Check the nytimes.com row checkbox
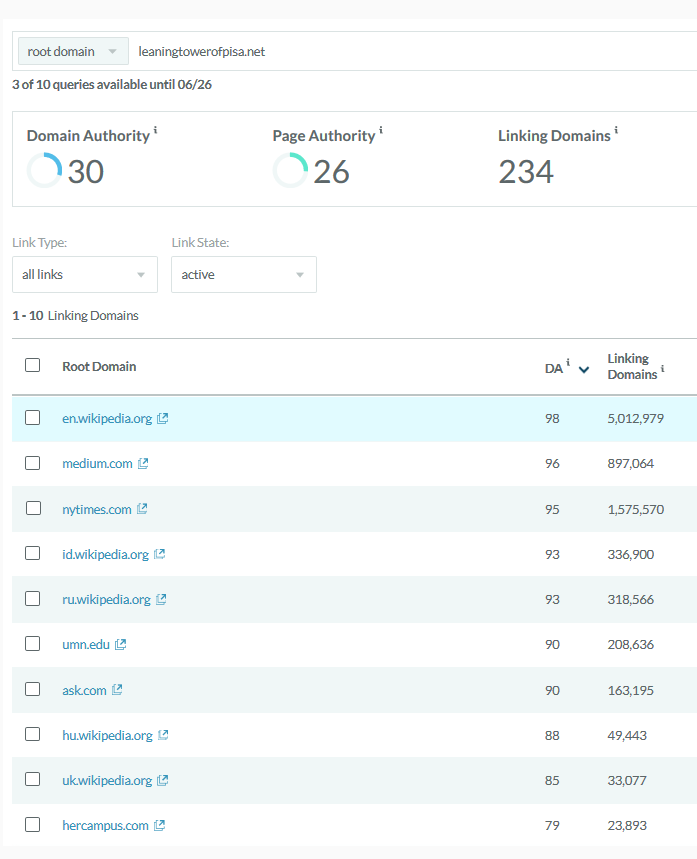 (x=33, y=508)
